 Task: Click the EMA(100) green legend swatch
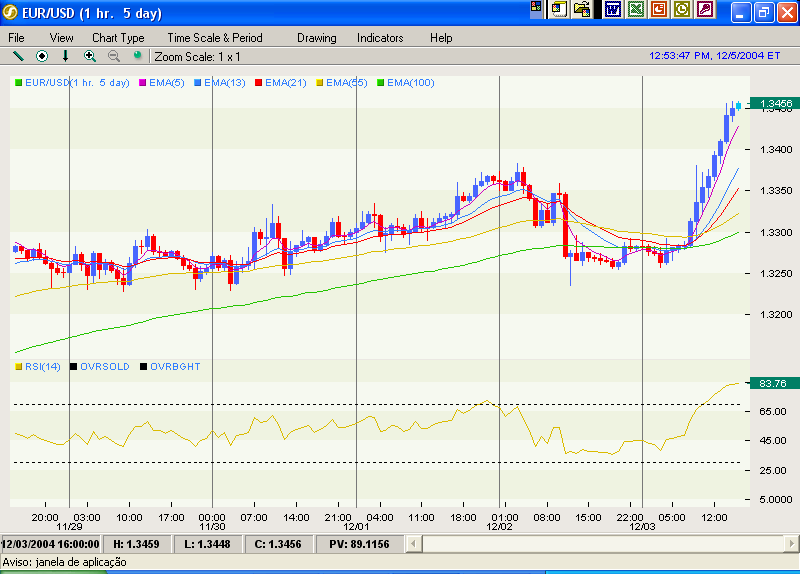(380, 83)
